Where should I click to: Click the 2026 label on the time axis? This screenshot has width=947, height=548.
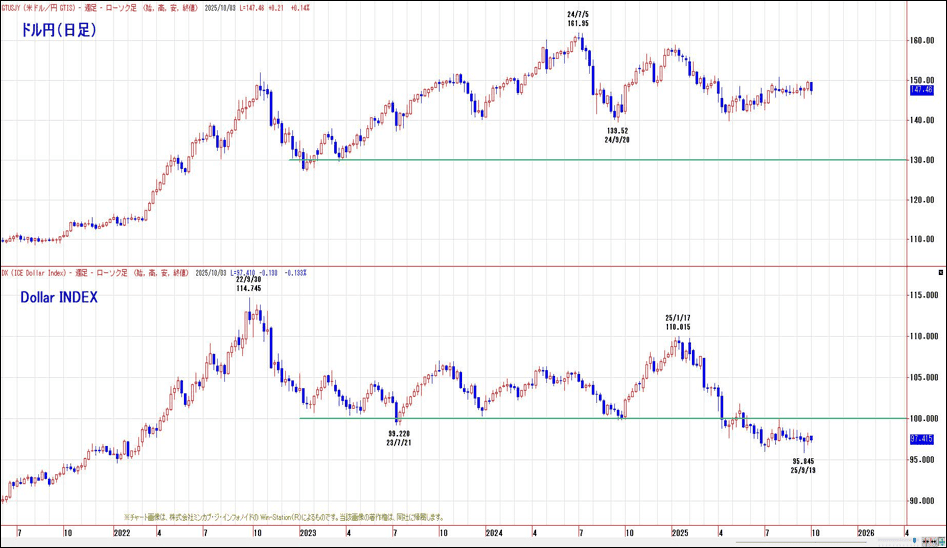tap(864, 533)
